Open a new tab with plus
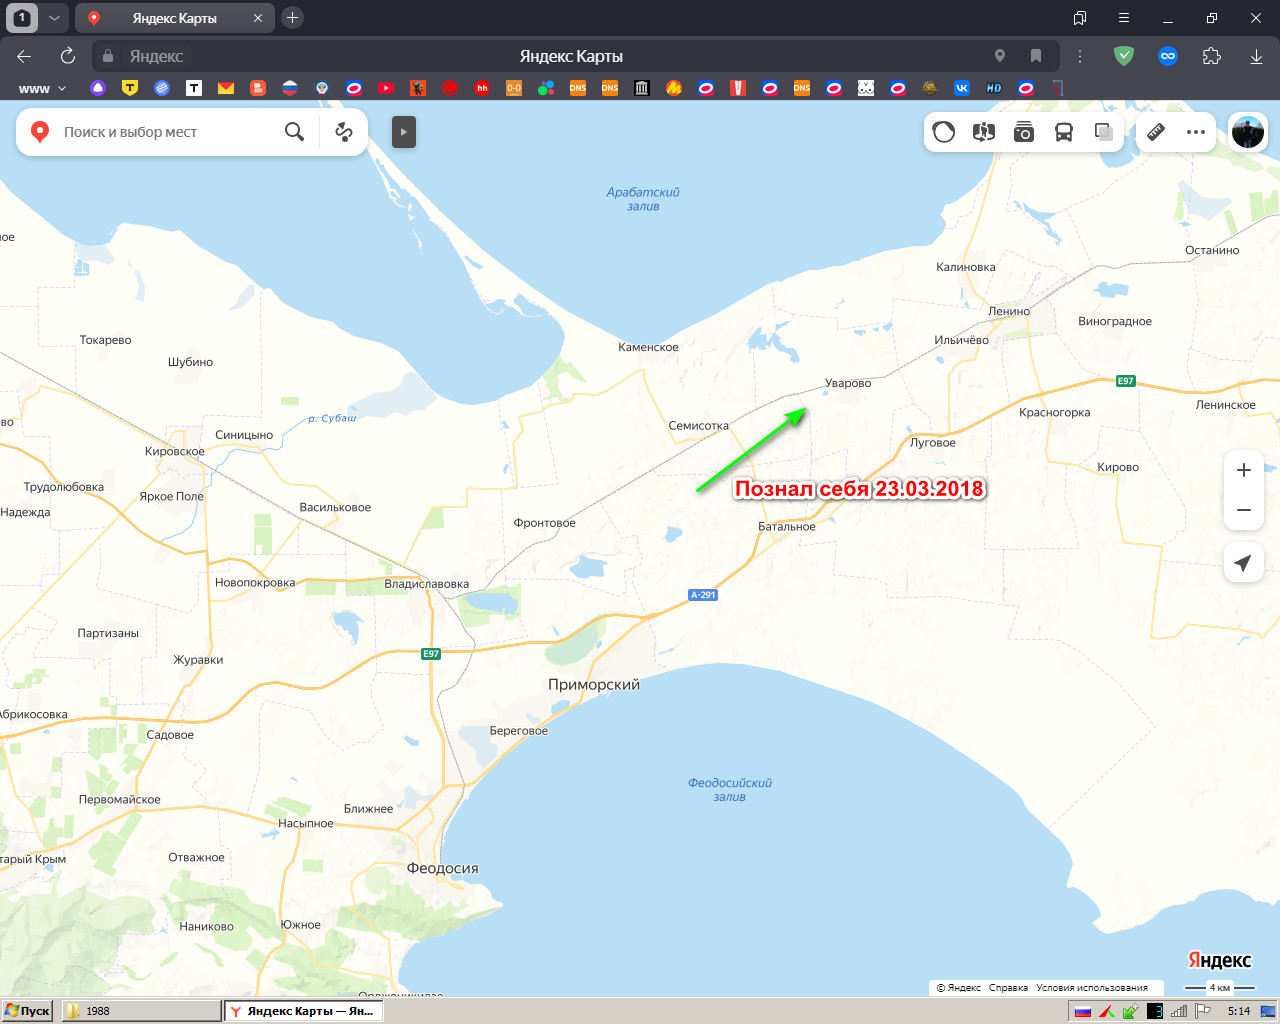The image size is (1280, 1024). 292,17
